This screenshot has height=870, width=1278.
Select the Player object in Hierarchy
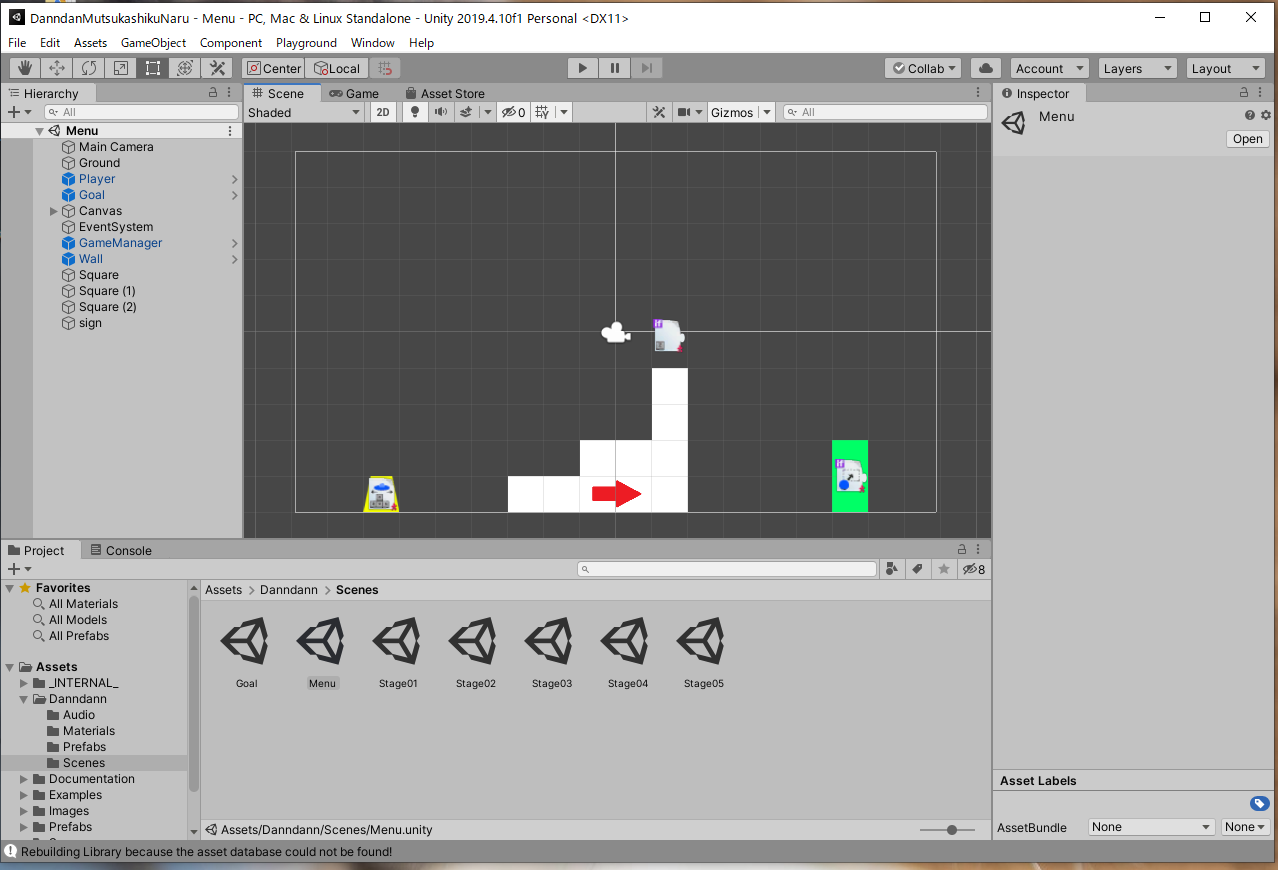click(x=97, y=179)
